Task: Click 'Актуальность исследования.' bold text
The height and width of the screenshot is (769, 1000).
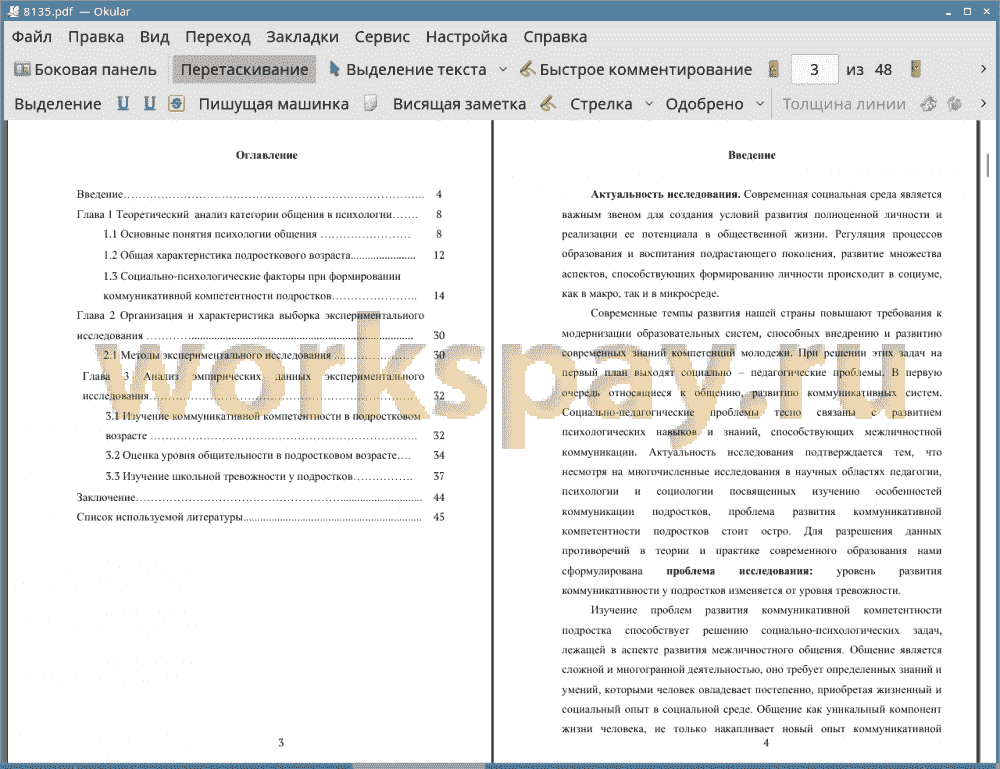Action: [x=665, y=194]
